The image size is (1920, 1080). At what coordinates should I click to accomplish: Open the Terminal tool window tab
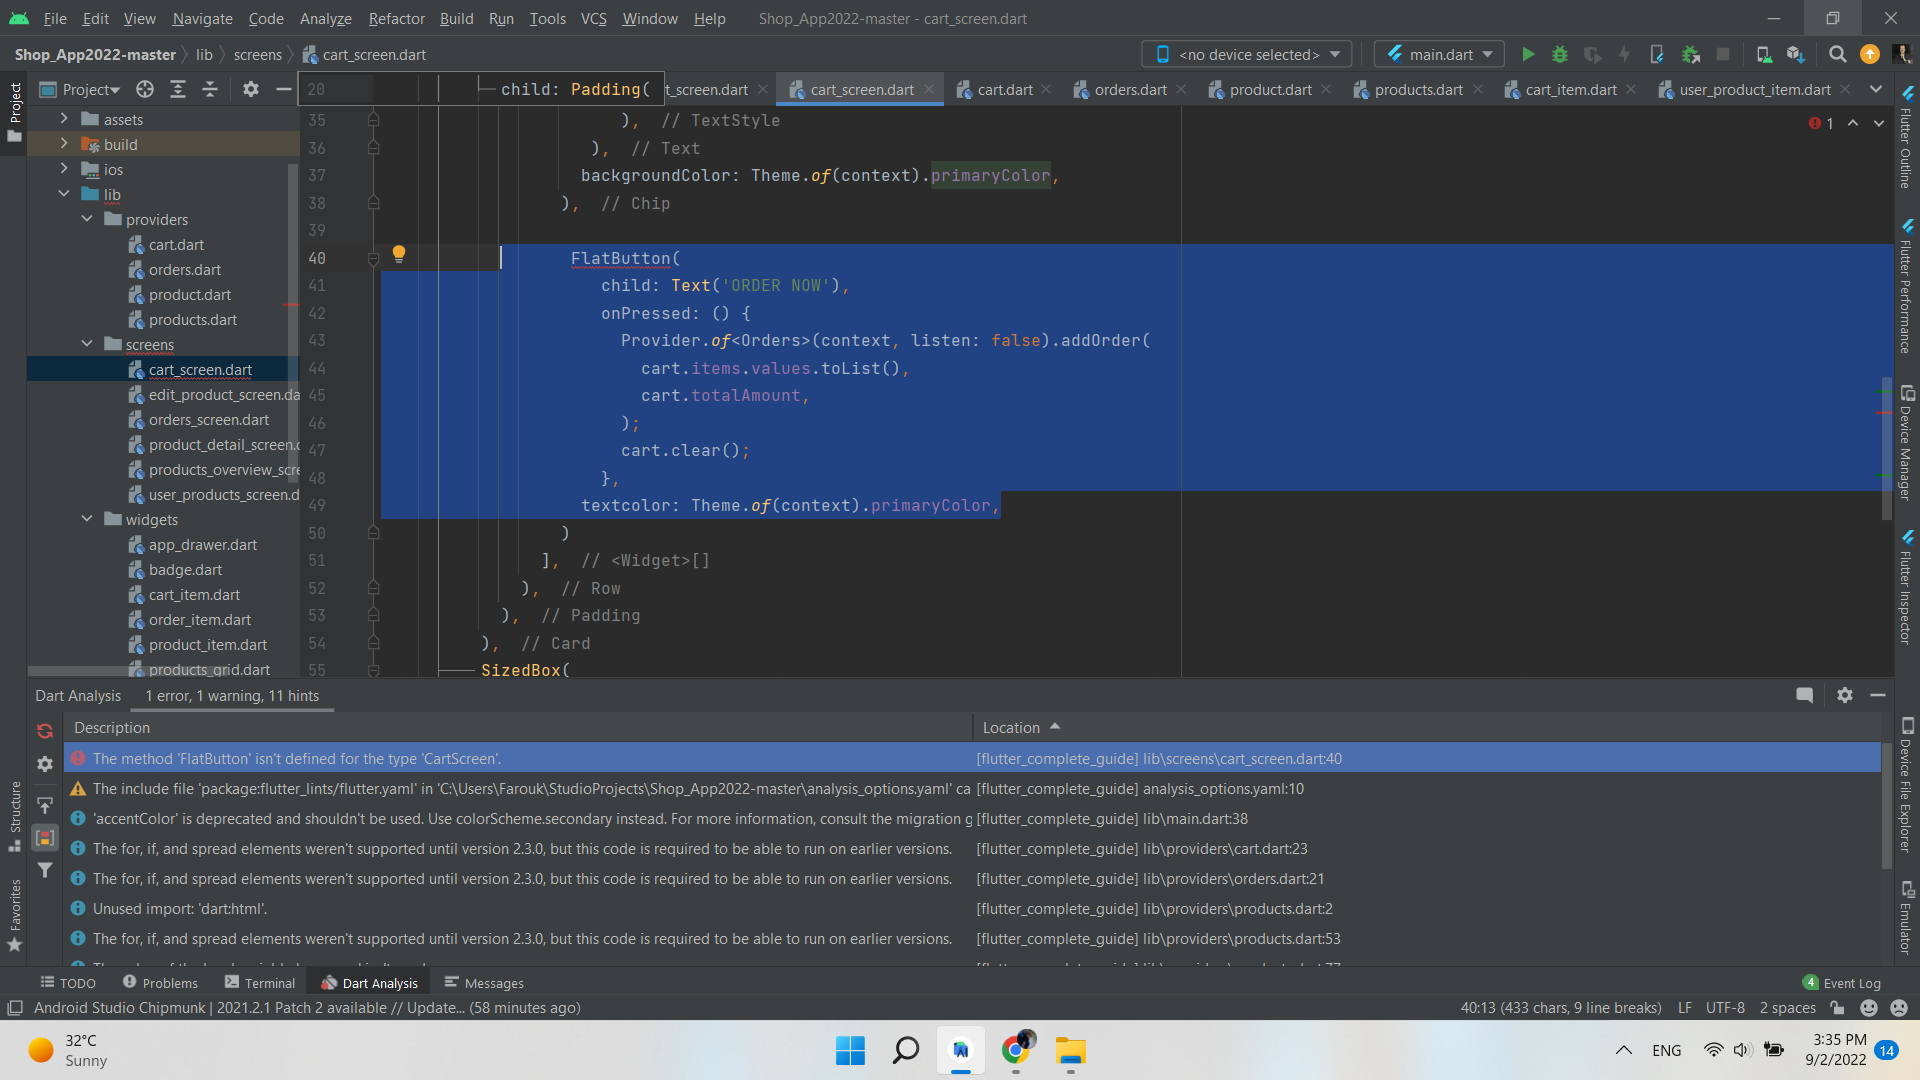260,983
